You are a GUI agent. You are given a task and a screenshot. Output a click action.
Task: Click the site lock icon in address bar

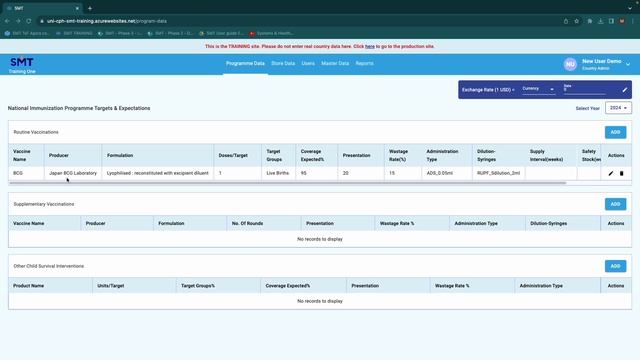coord(42,21)
